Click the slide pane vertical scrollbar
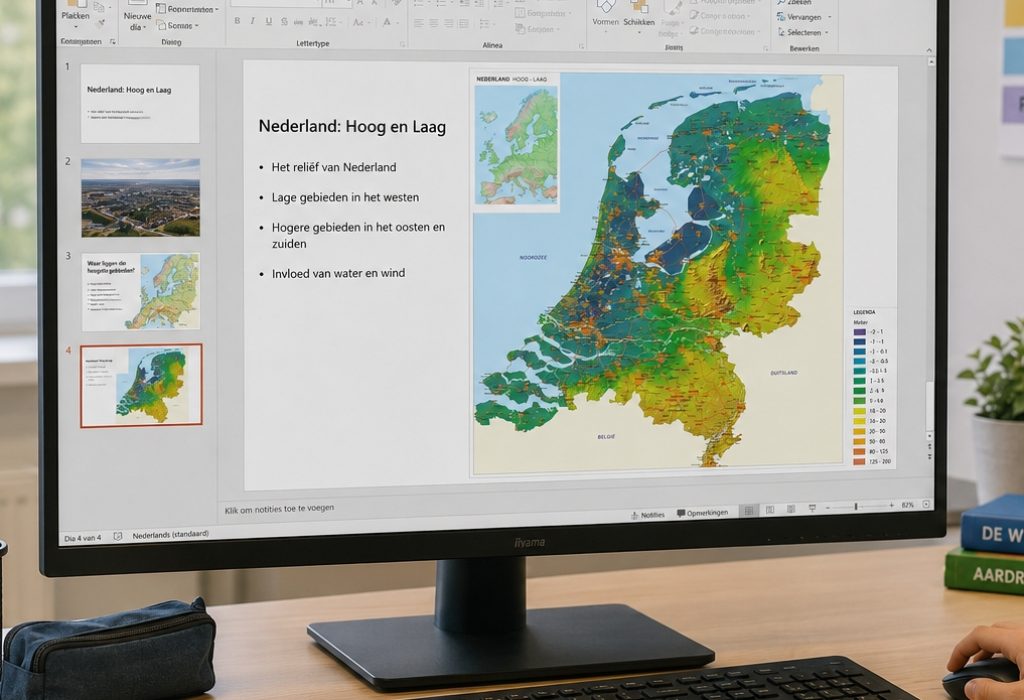 (930, 248)
